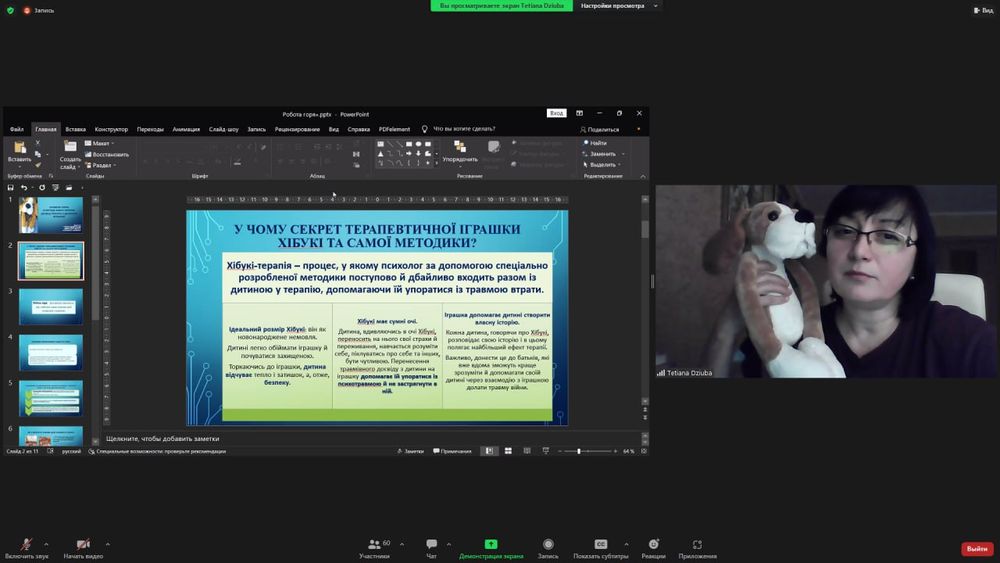Switch to the Вставка ribbon tab
The width and height of the screenshot is (1000, 563).
tap(75, 129)
